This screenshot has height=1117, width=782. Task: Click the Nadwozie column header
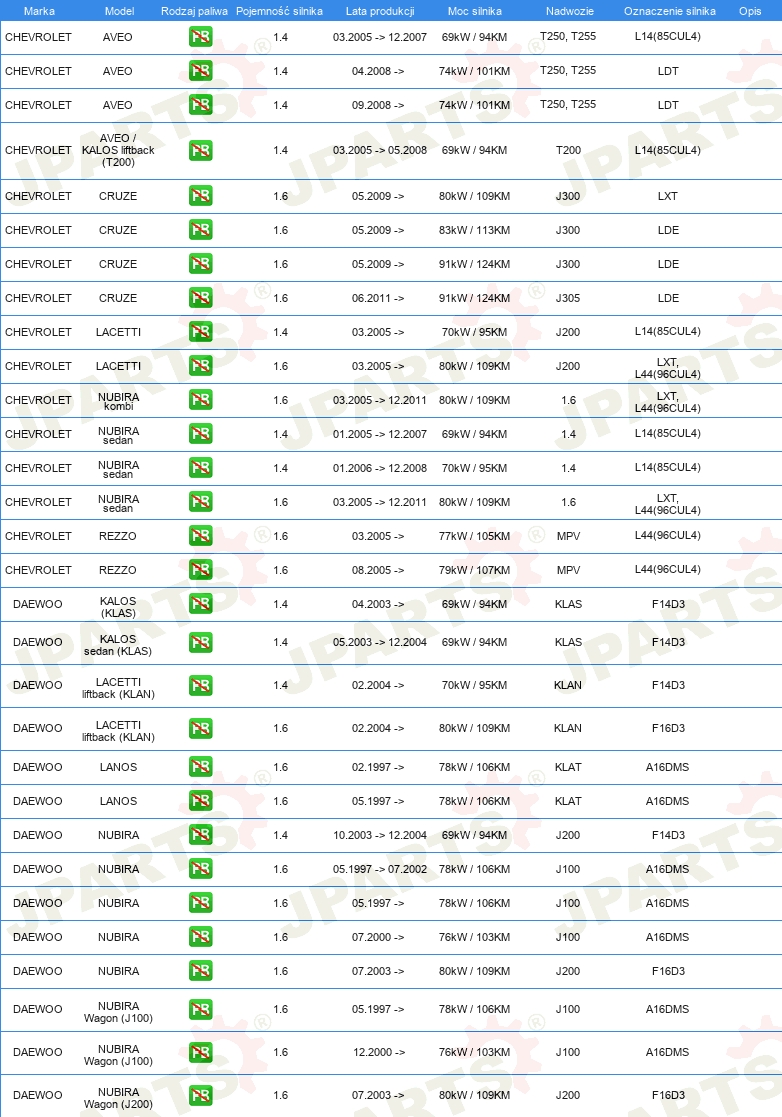click(570, 11)
